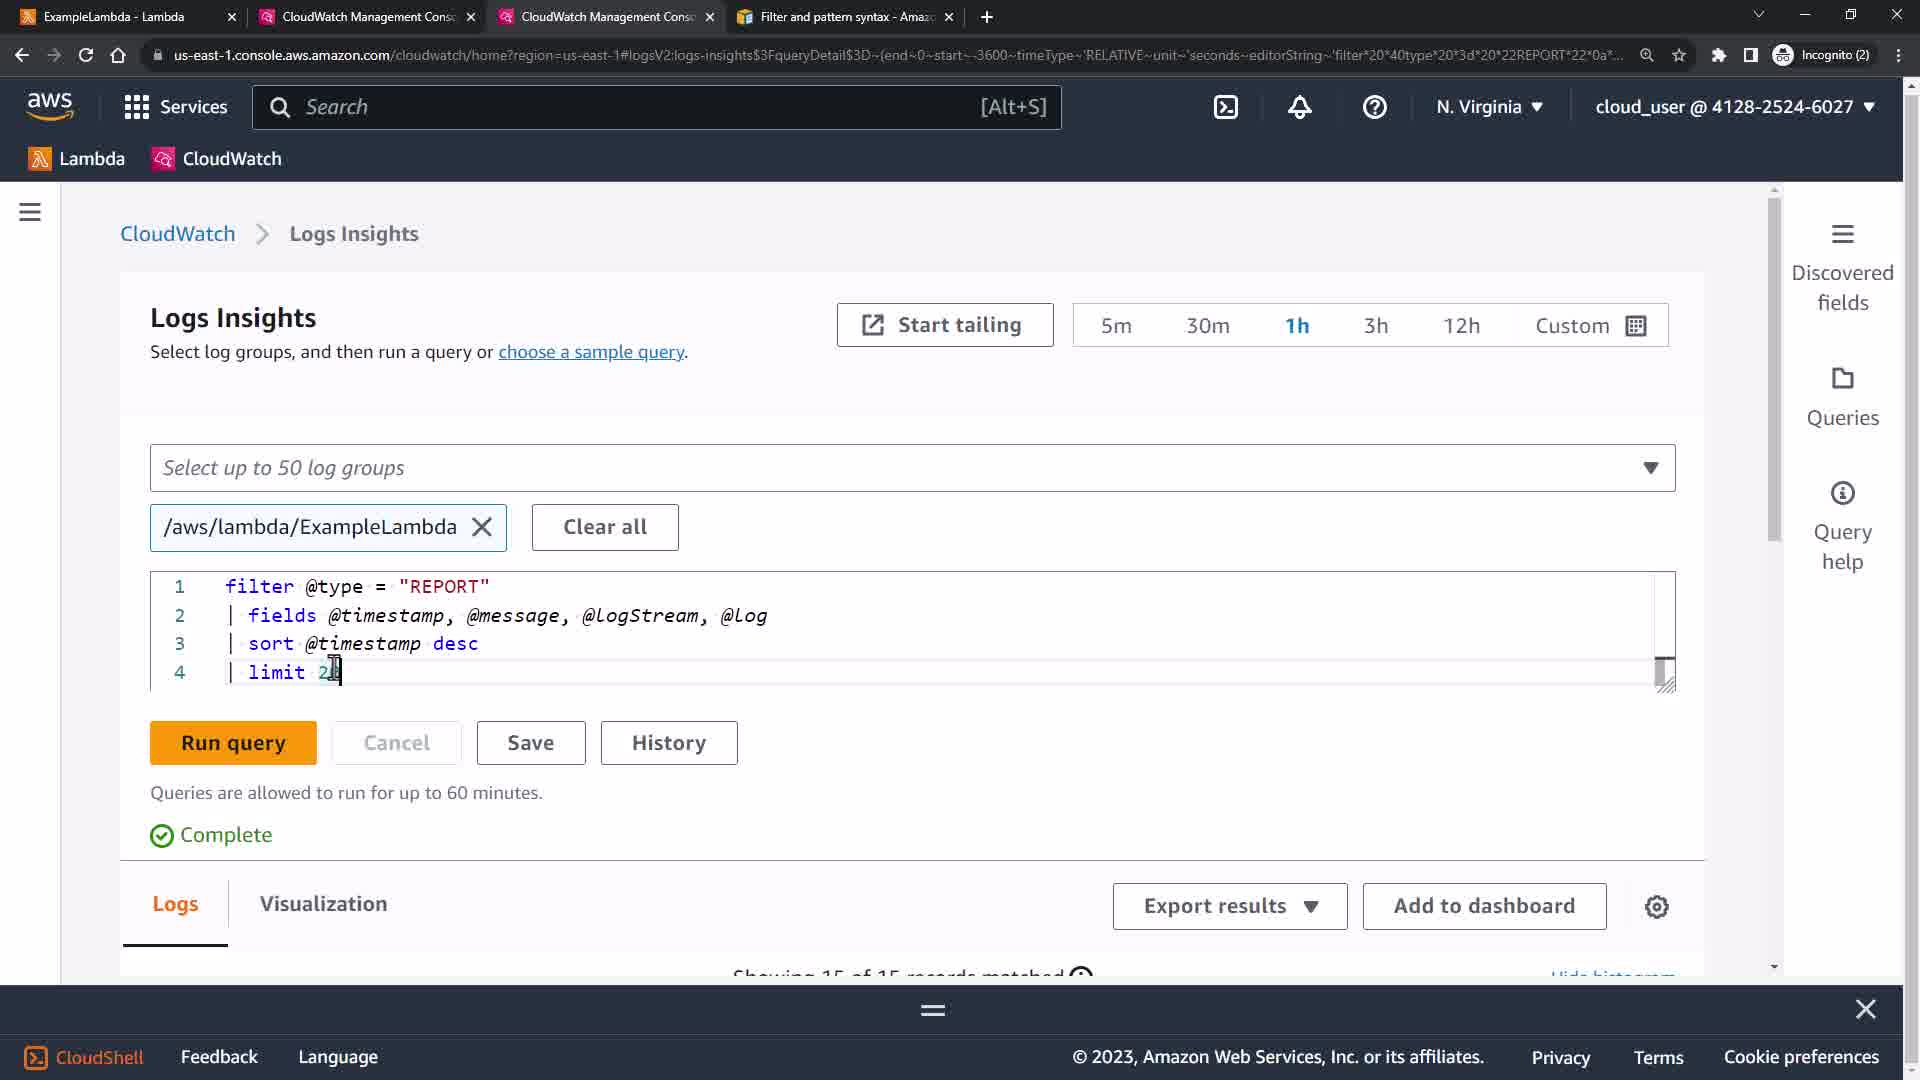Open CloudShell icon in top navigation bar
This screenshot has height=1080, width=1920.
click(x=1226, y=107)
